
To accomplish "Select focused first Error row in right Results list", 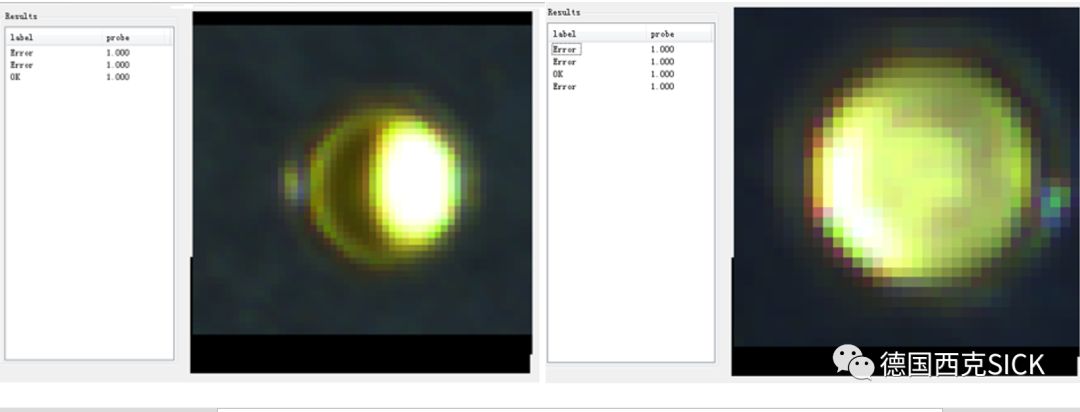I will [x=565, y=49].
